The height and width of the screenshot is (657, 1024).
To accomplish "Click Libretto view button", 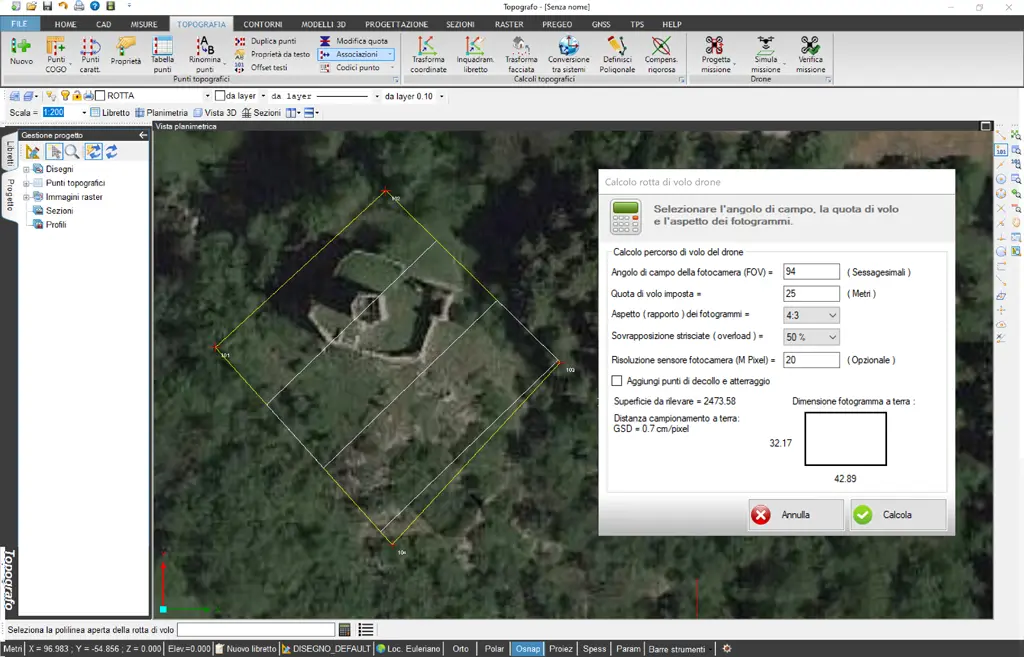I will pyautogui.click(x=110, y=112).
